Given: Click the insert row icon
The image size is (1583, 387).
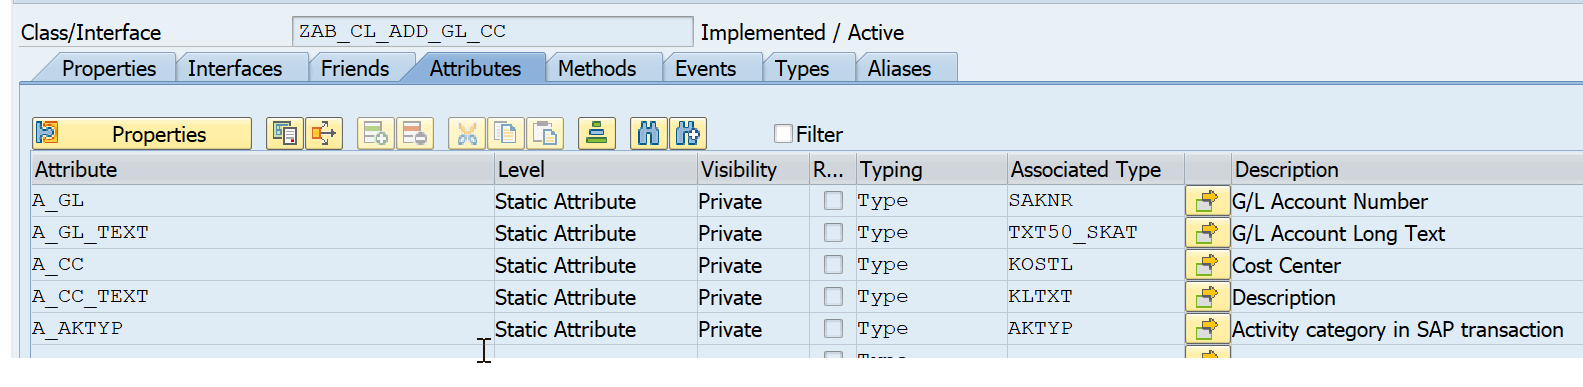Looking at the screenshot, I should point(376,134).
